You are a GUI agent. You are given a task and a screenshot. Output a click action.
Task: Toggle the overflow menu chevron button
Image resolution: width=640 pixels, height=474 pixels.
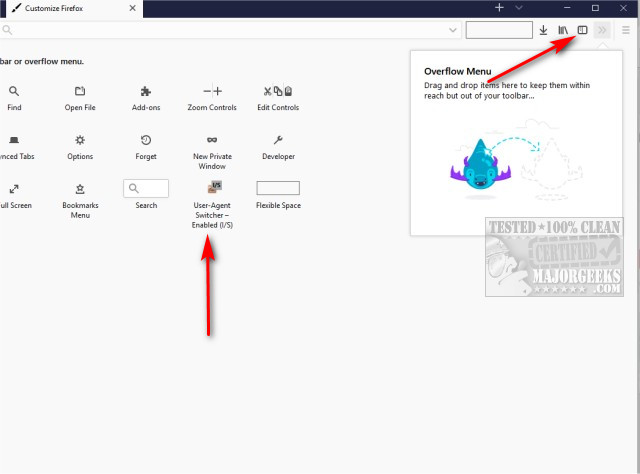pos(602,30)
